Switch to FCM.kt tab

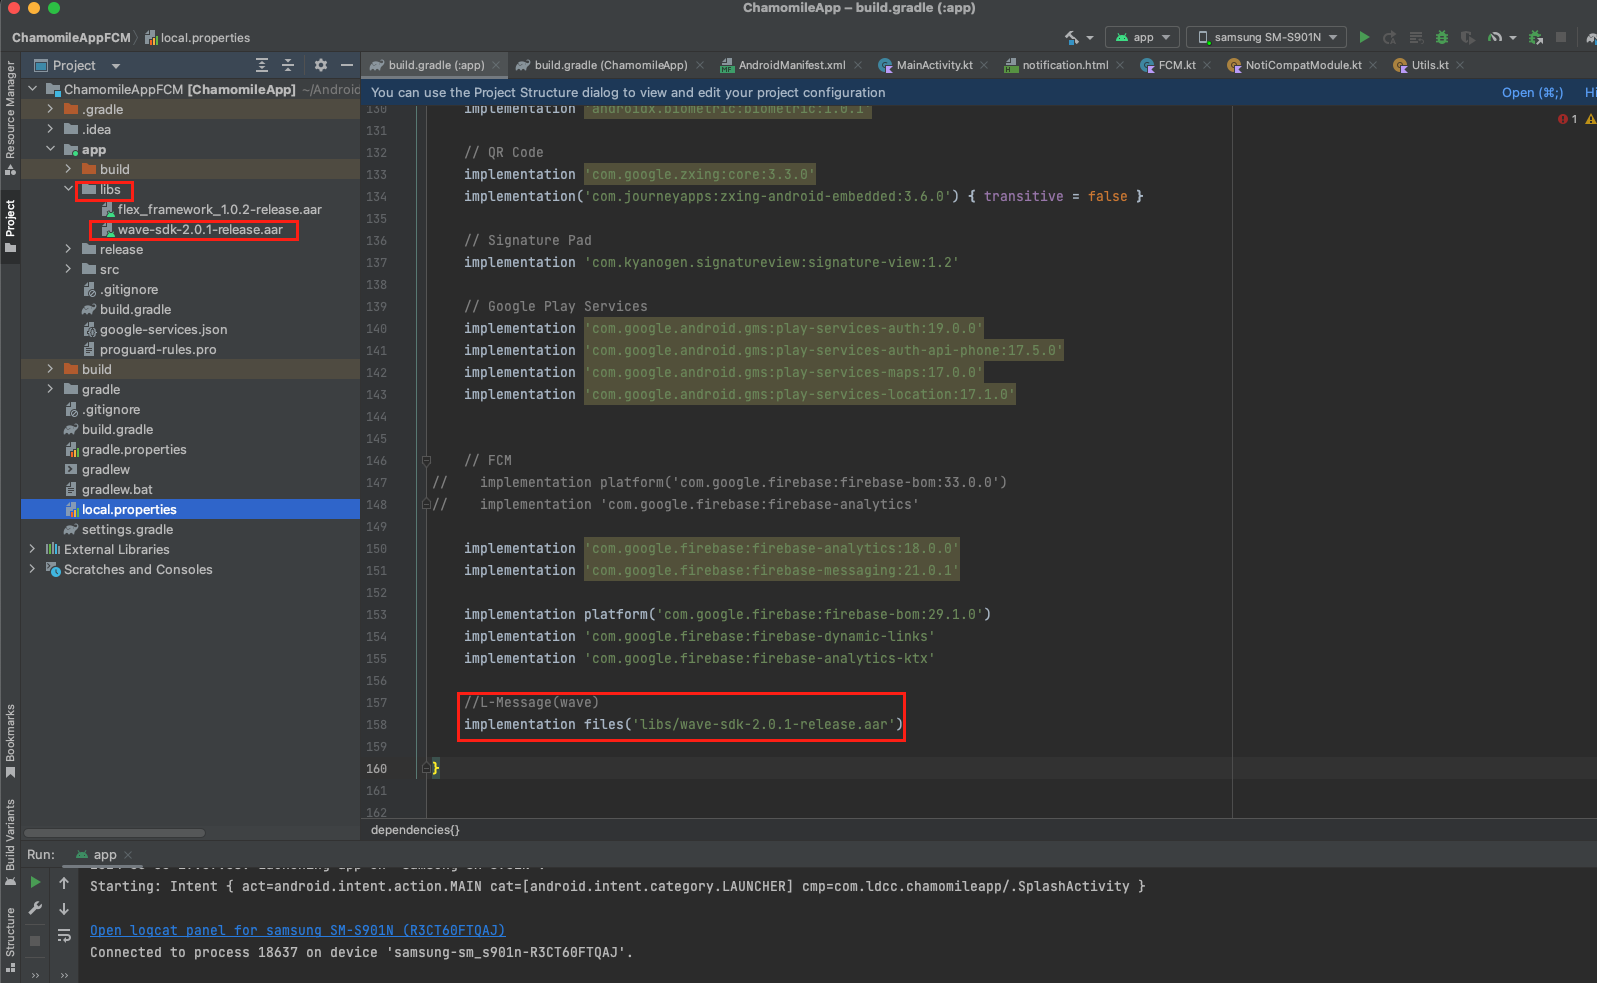point(1176,65)
